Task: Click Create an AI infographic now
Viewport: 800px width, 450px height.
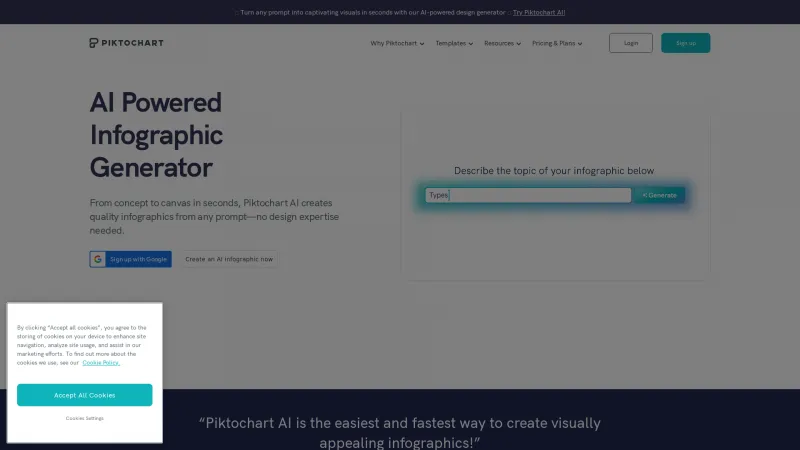Action: tap(229, 259)
